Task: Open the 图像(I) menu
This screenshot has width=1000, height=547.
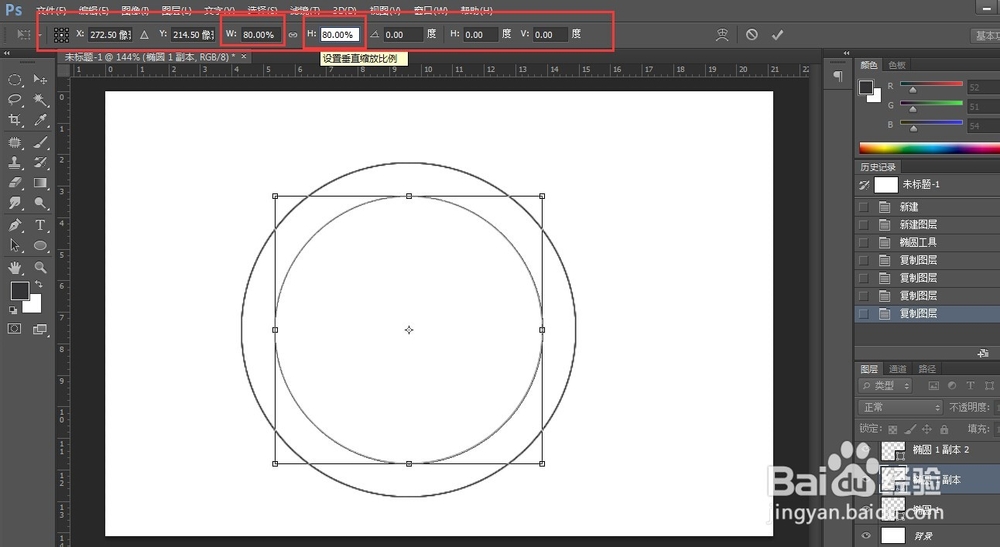Action: click(x=135, y=10)
